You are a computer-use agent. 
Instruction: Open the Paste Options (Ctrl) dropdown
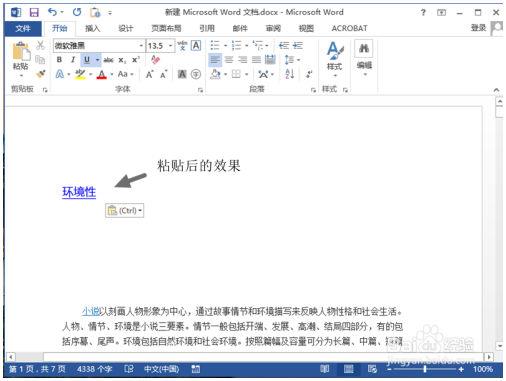click(x=125, y=211)
